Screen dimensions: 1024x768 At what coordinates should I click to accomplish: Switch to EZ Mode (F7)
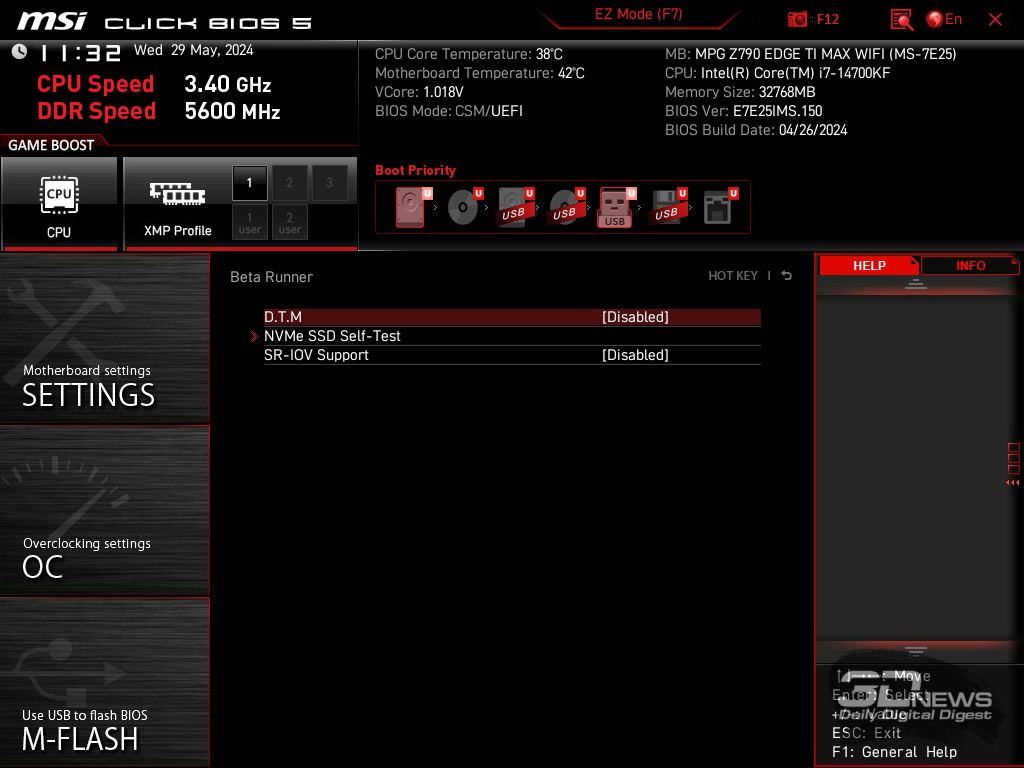click(638, 14)
